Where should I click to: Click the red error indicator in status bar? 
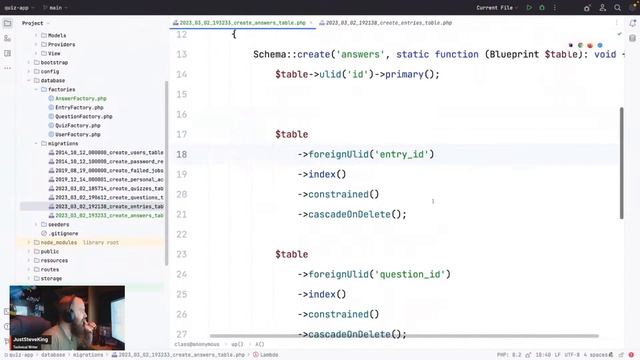[x=631, y=355]
